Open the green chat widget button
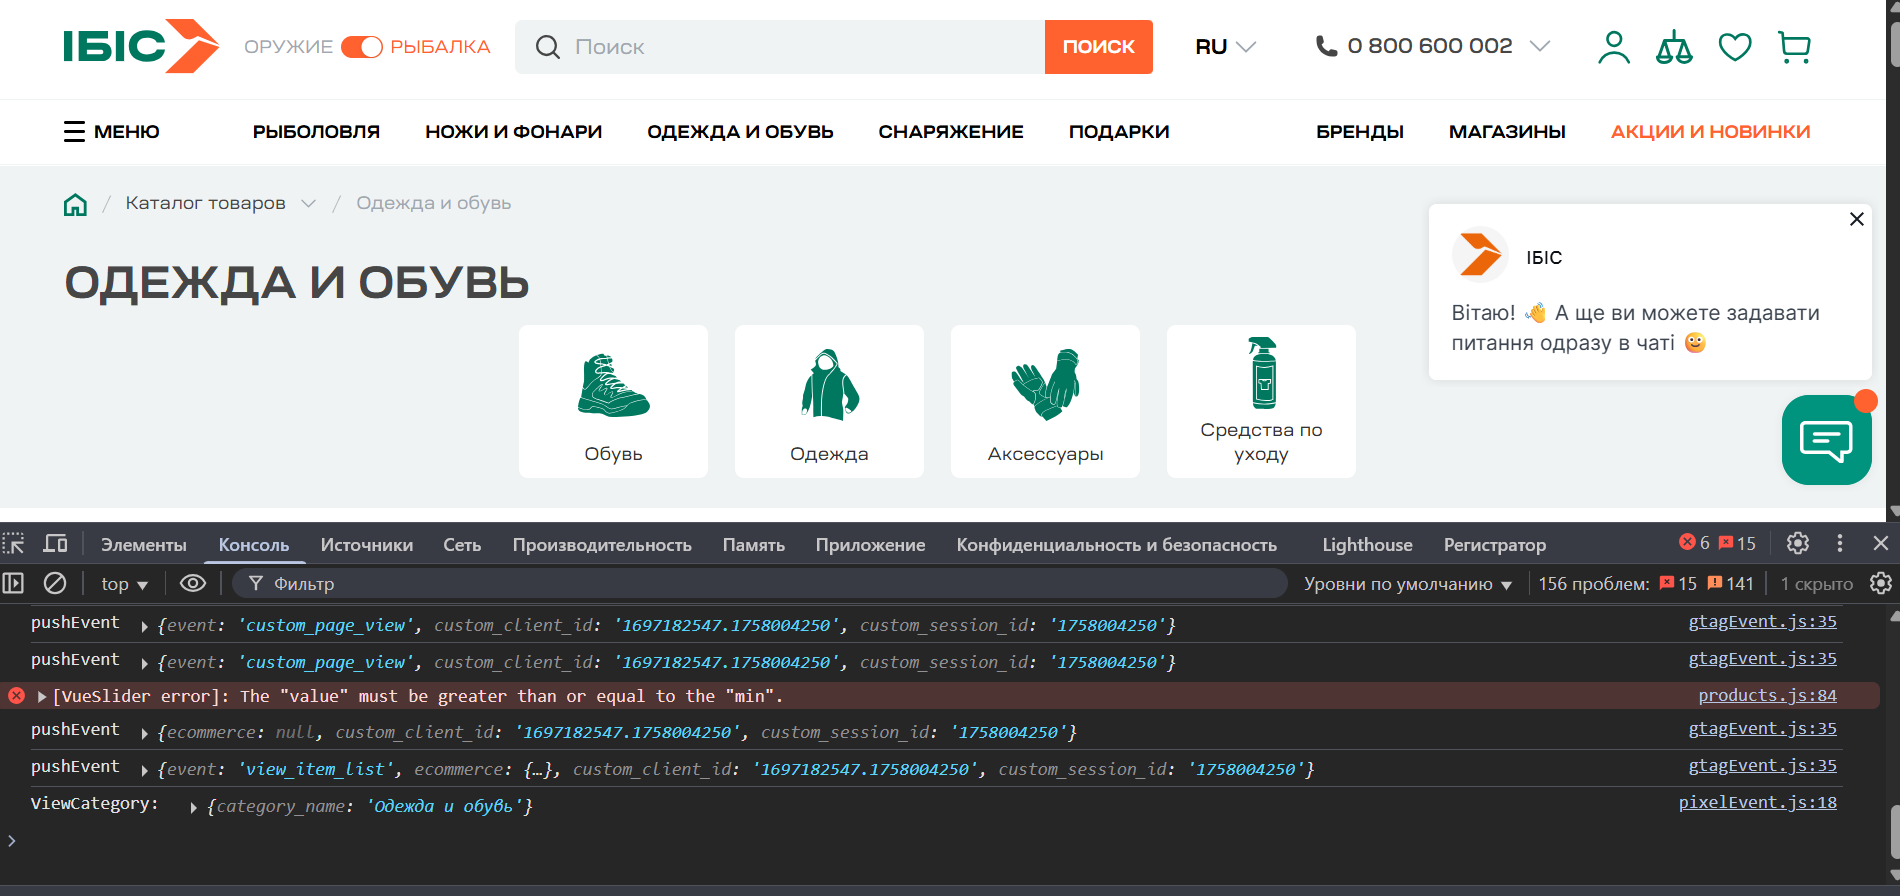The image size is (1900, 896). click(1826, 440)
